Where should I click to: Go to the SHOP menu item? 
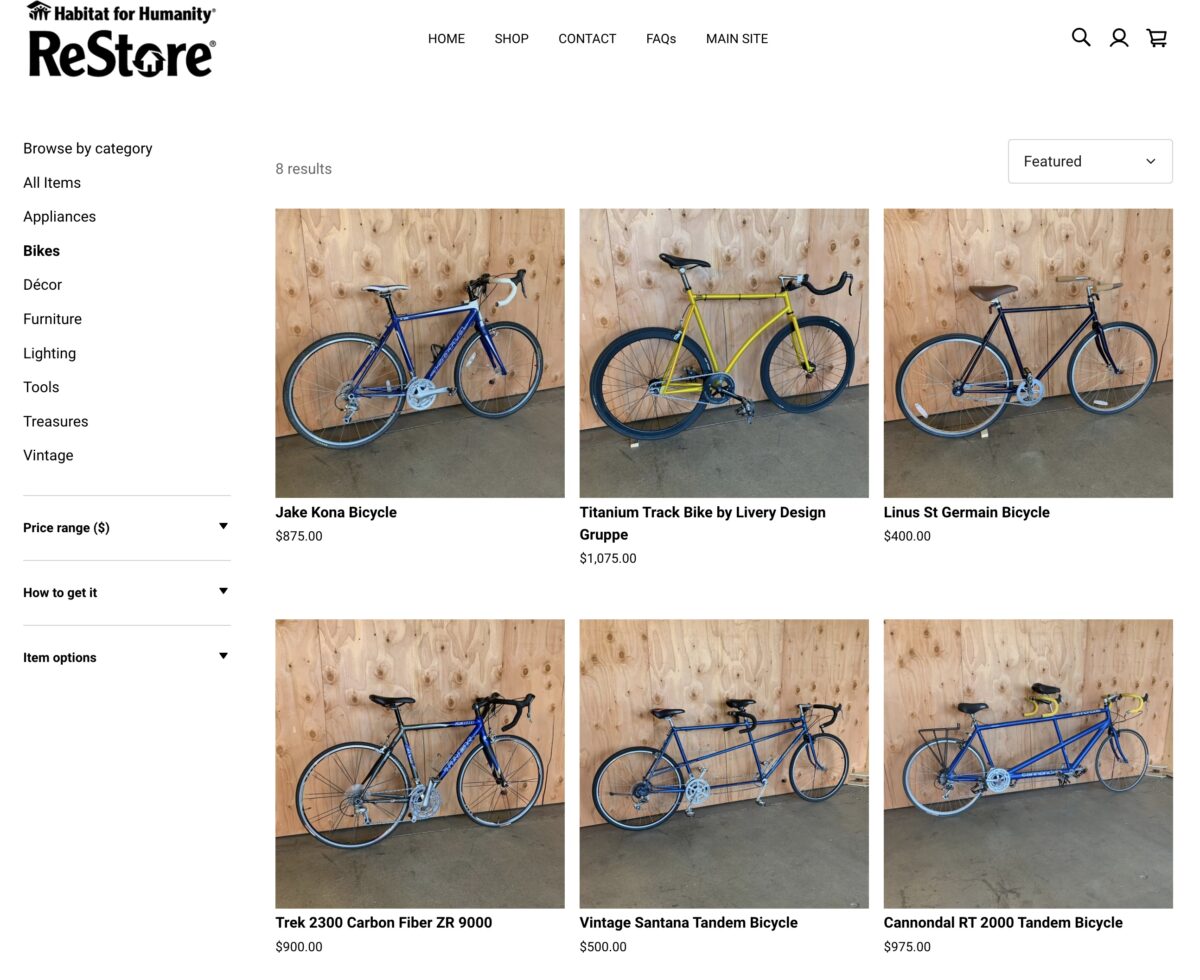511,39
